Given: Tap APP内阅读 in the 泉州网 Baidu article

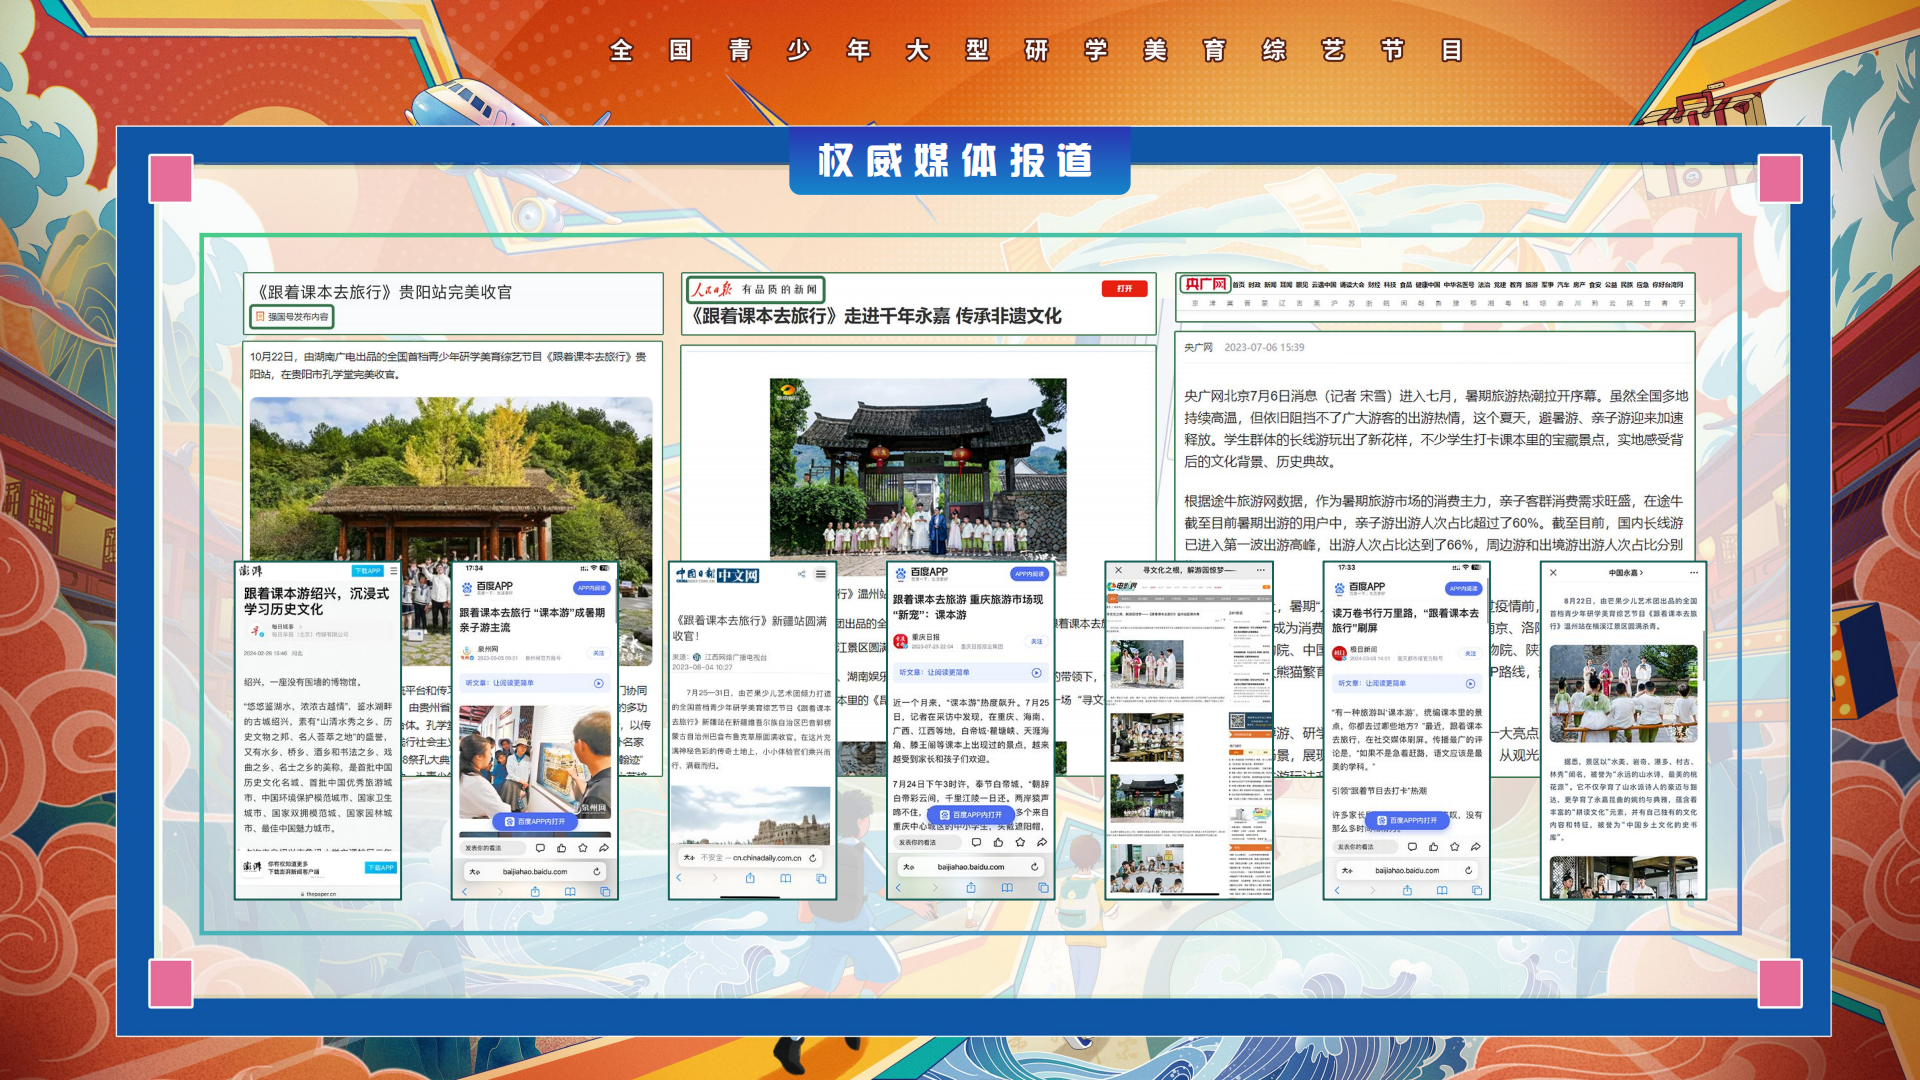Looking at the screenshot, I should click(591, 588).
